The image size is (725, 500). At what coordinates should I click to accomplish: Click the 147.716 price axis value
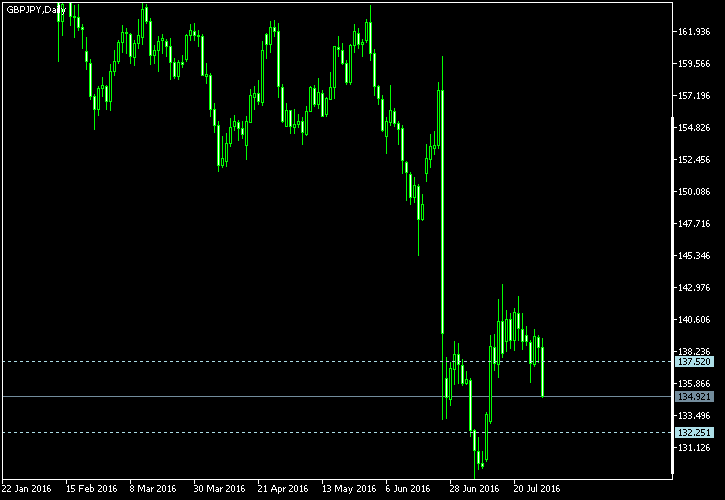[694, 224]
